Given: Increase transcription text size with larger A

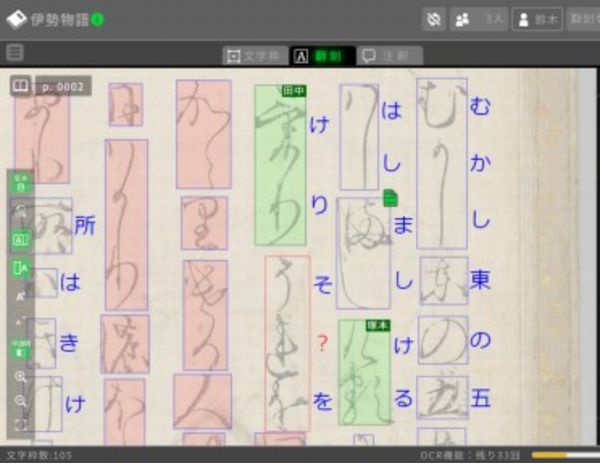Looking at the screenshot, I should coord(21,296).
